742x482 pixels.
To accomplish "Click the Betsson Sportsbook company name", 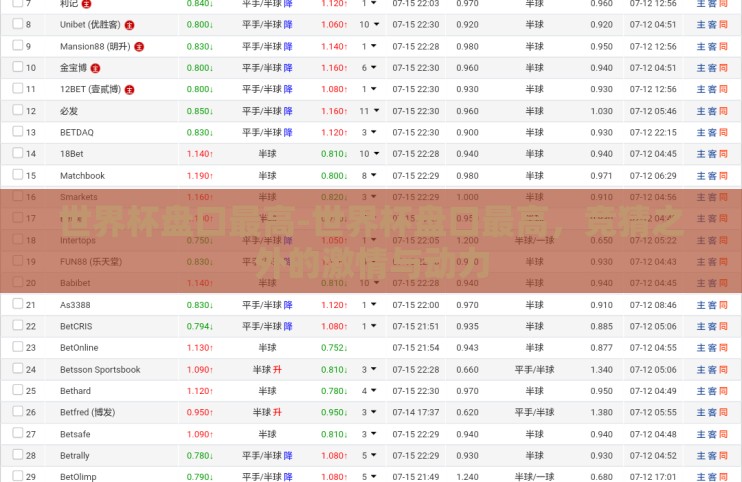I will (100, 369).
